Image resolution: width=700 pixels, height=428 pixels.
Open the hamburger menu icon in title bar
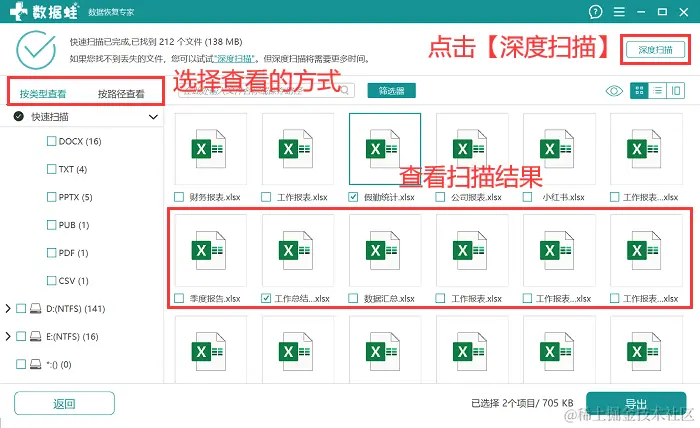pos(619,12)
